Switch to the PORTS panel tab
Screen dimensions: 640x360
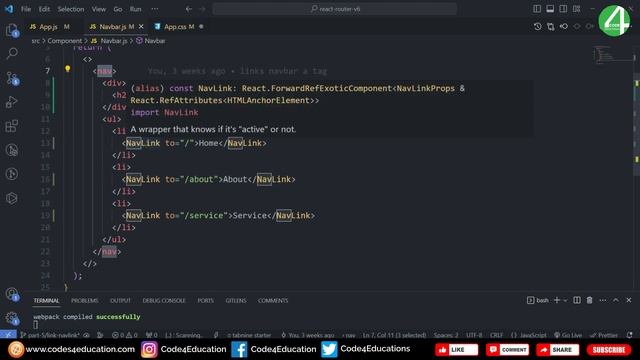click(205, 300)
